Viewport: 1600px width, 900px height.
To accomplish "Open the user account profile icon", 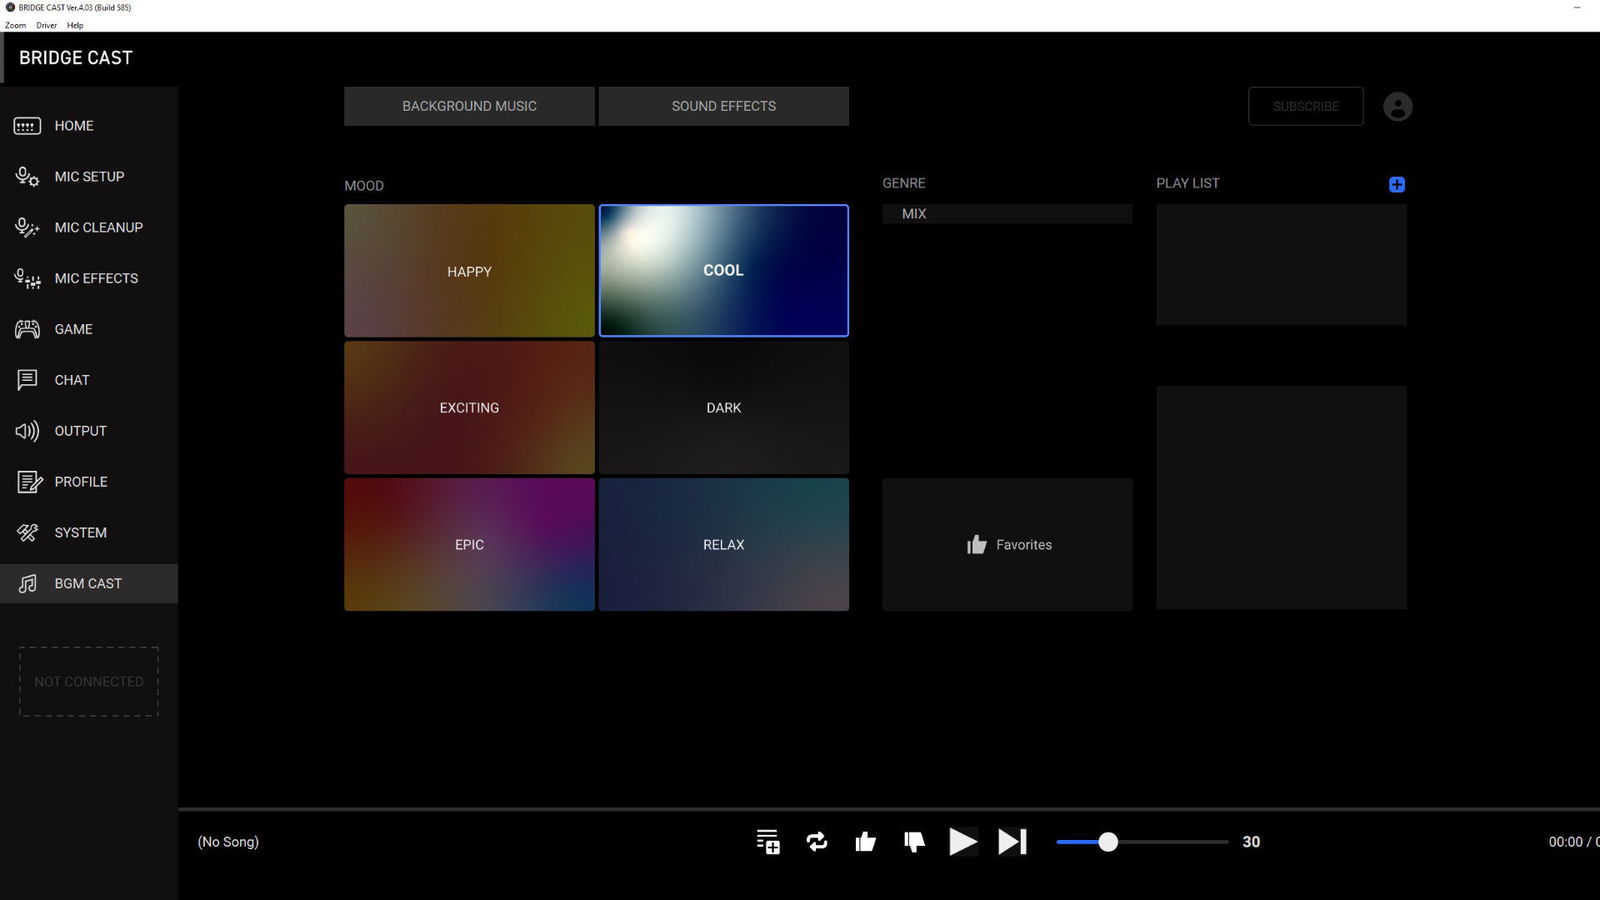I will 1397,106.
